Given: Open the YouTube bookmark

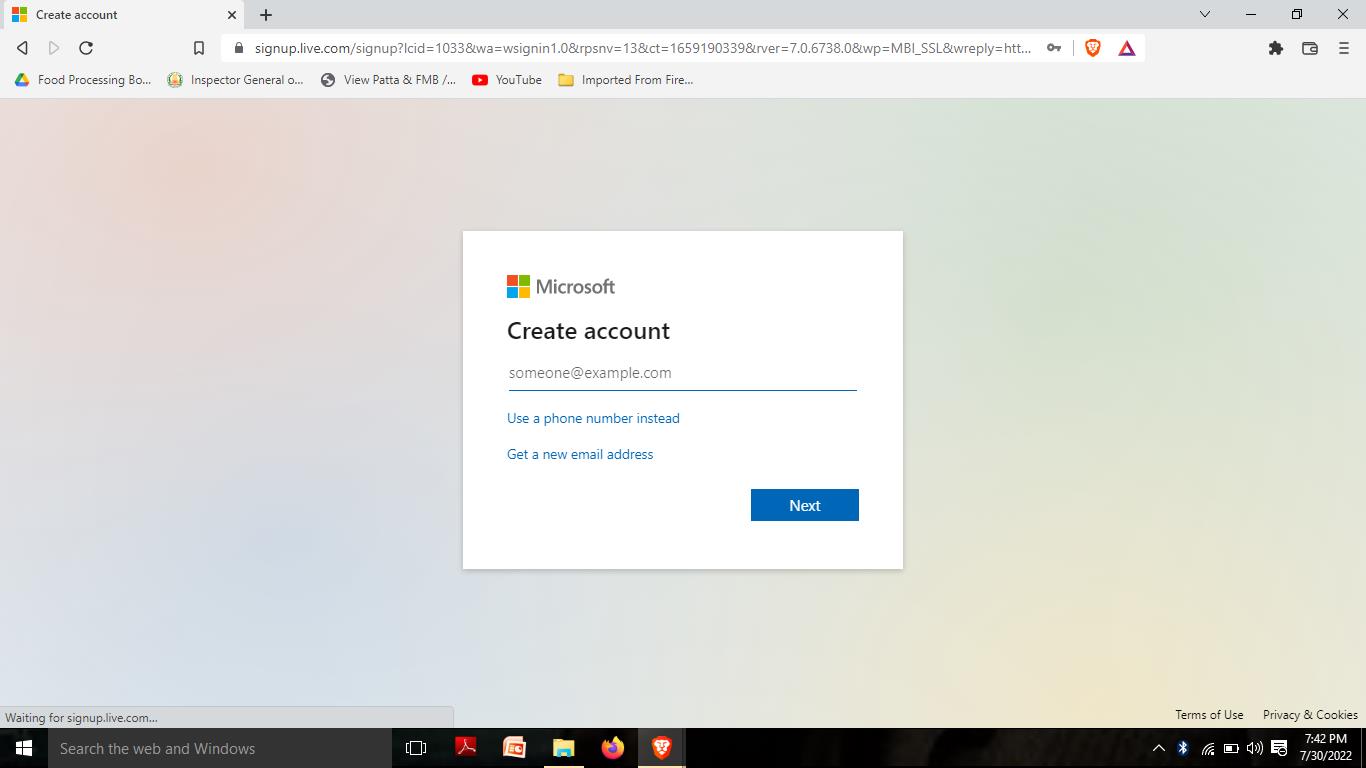Looking at the screenshot, I should (507, 80).
